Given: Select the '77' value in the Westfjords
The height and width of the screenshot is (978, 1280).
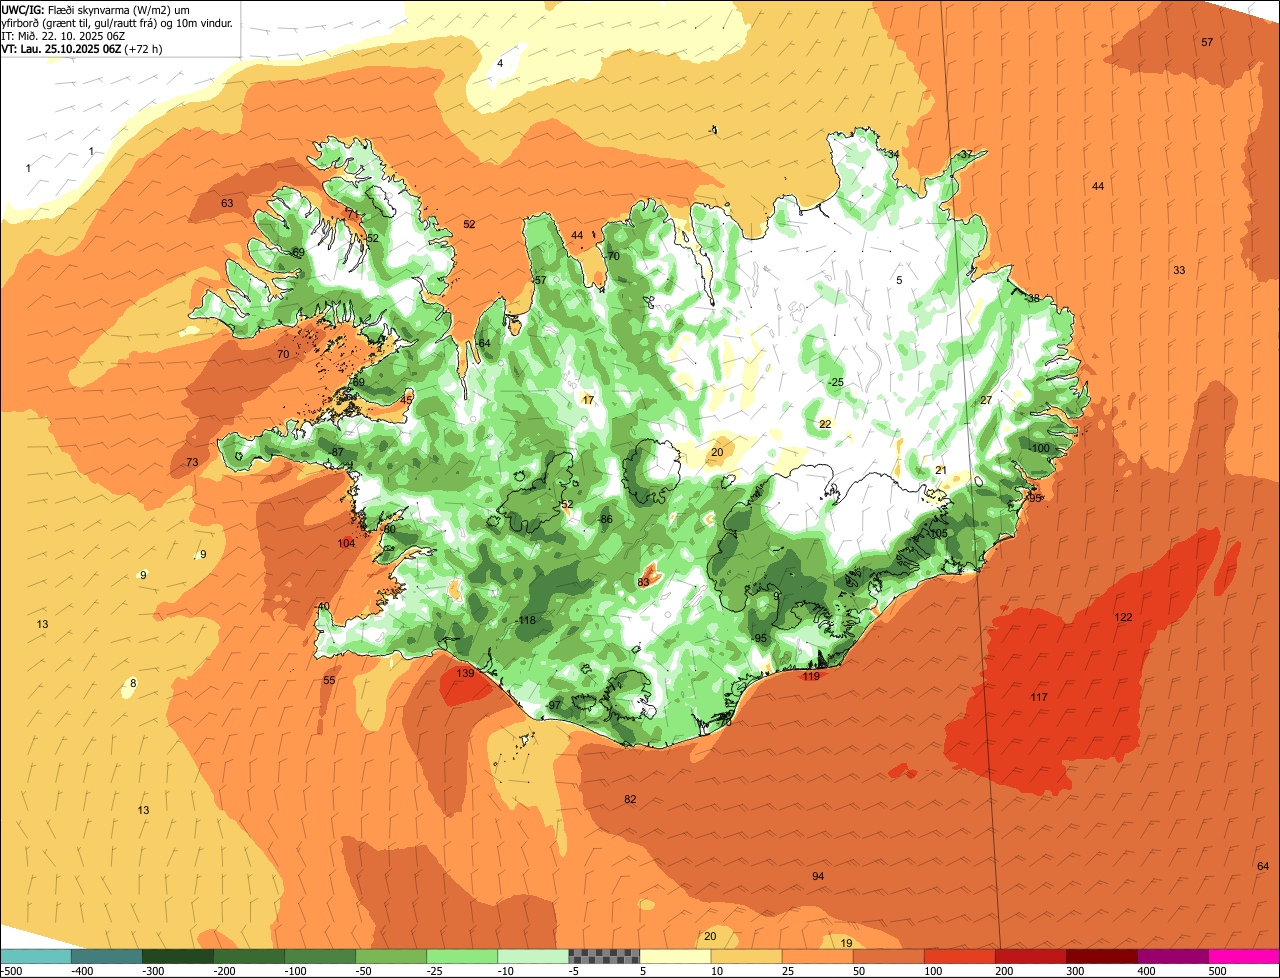Looking at the screenshot, I should click(x=352, y=214).
